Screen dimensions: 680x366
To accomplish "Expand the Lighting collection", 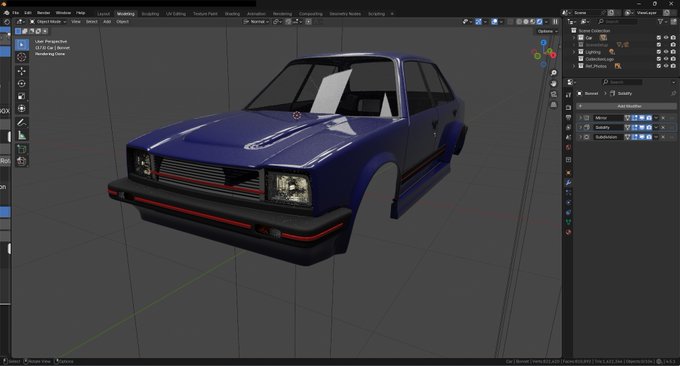I will pyautogui.click(x=574, y=52).
